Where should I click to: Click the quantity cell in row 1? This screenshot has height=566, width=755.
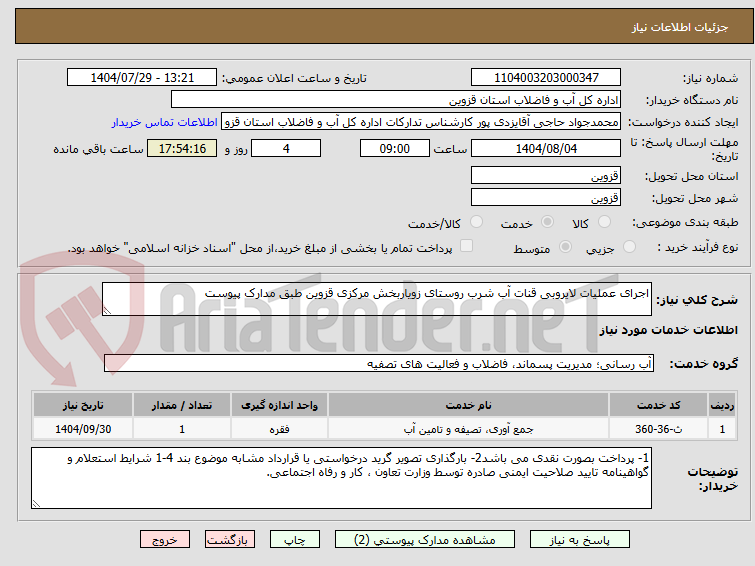point(182,429)
